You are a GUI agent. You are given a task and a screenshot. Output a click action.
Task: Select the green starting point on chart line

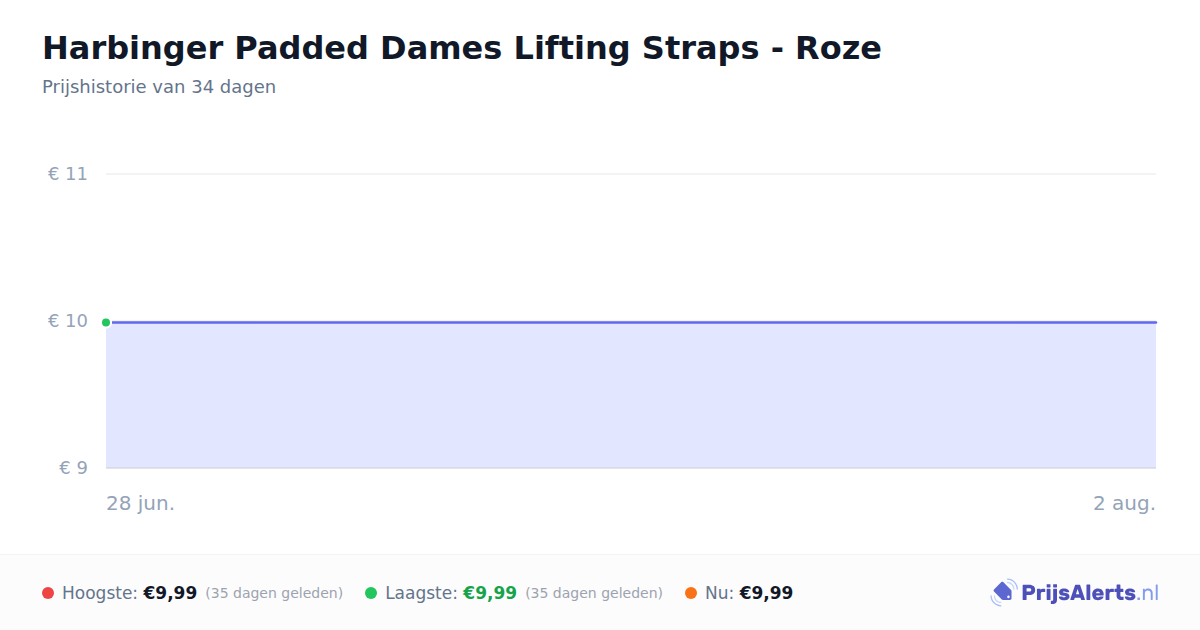(x=106, y=322)
